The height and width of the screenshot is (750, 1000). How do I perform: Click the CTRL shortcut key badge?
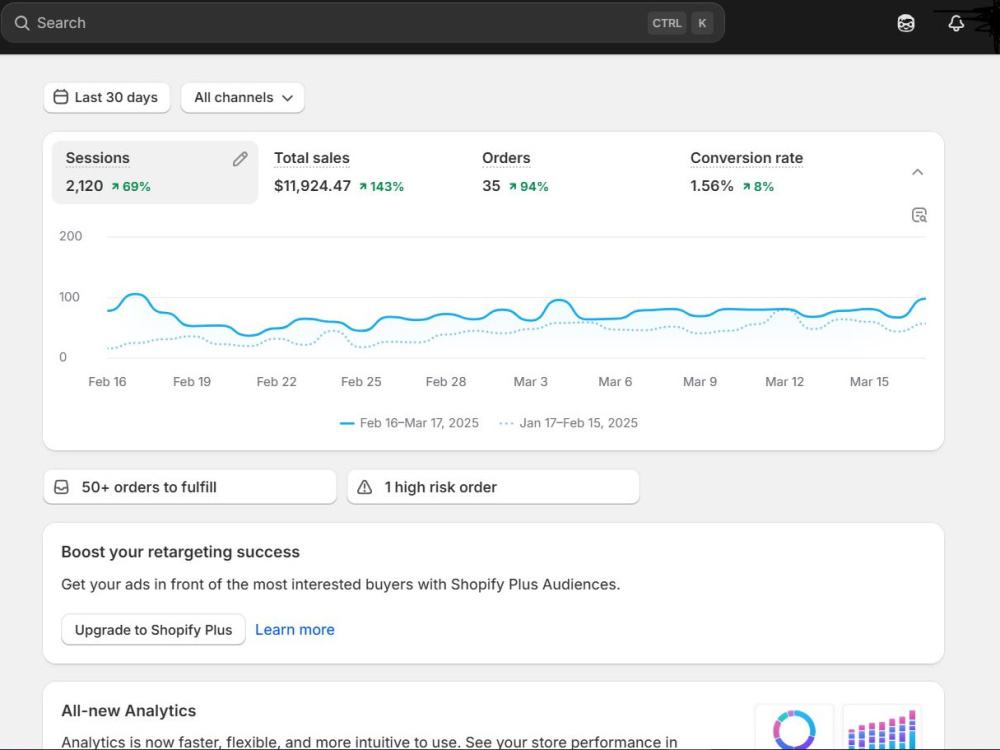[x=666, y=23]
